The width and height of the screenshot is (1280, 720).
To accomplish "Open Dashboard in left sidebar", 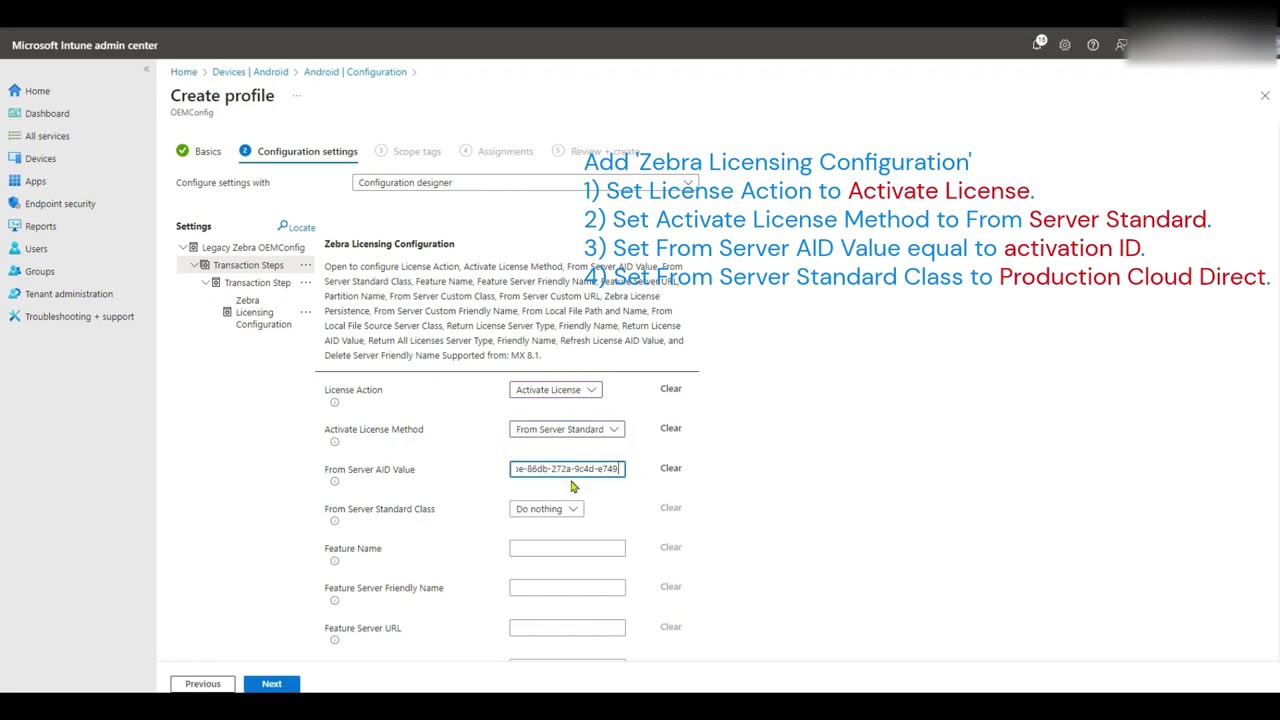I will [x=47, y=114].
